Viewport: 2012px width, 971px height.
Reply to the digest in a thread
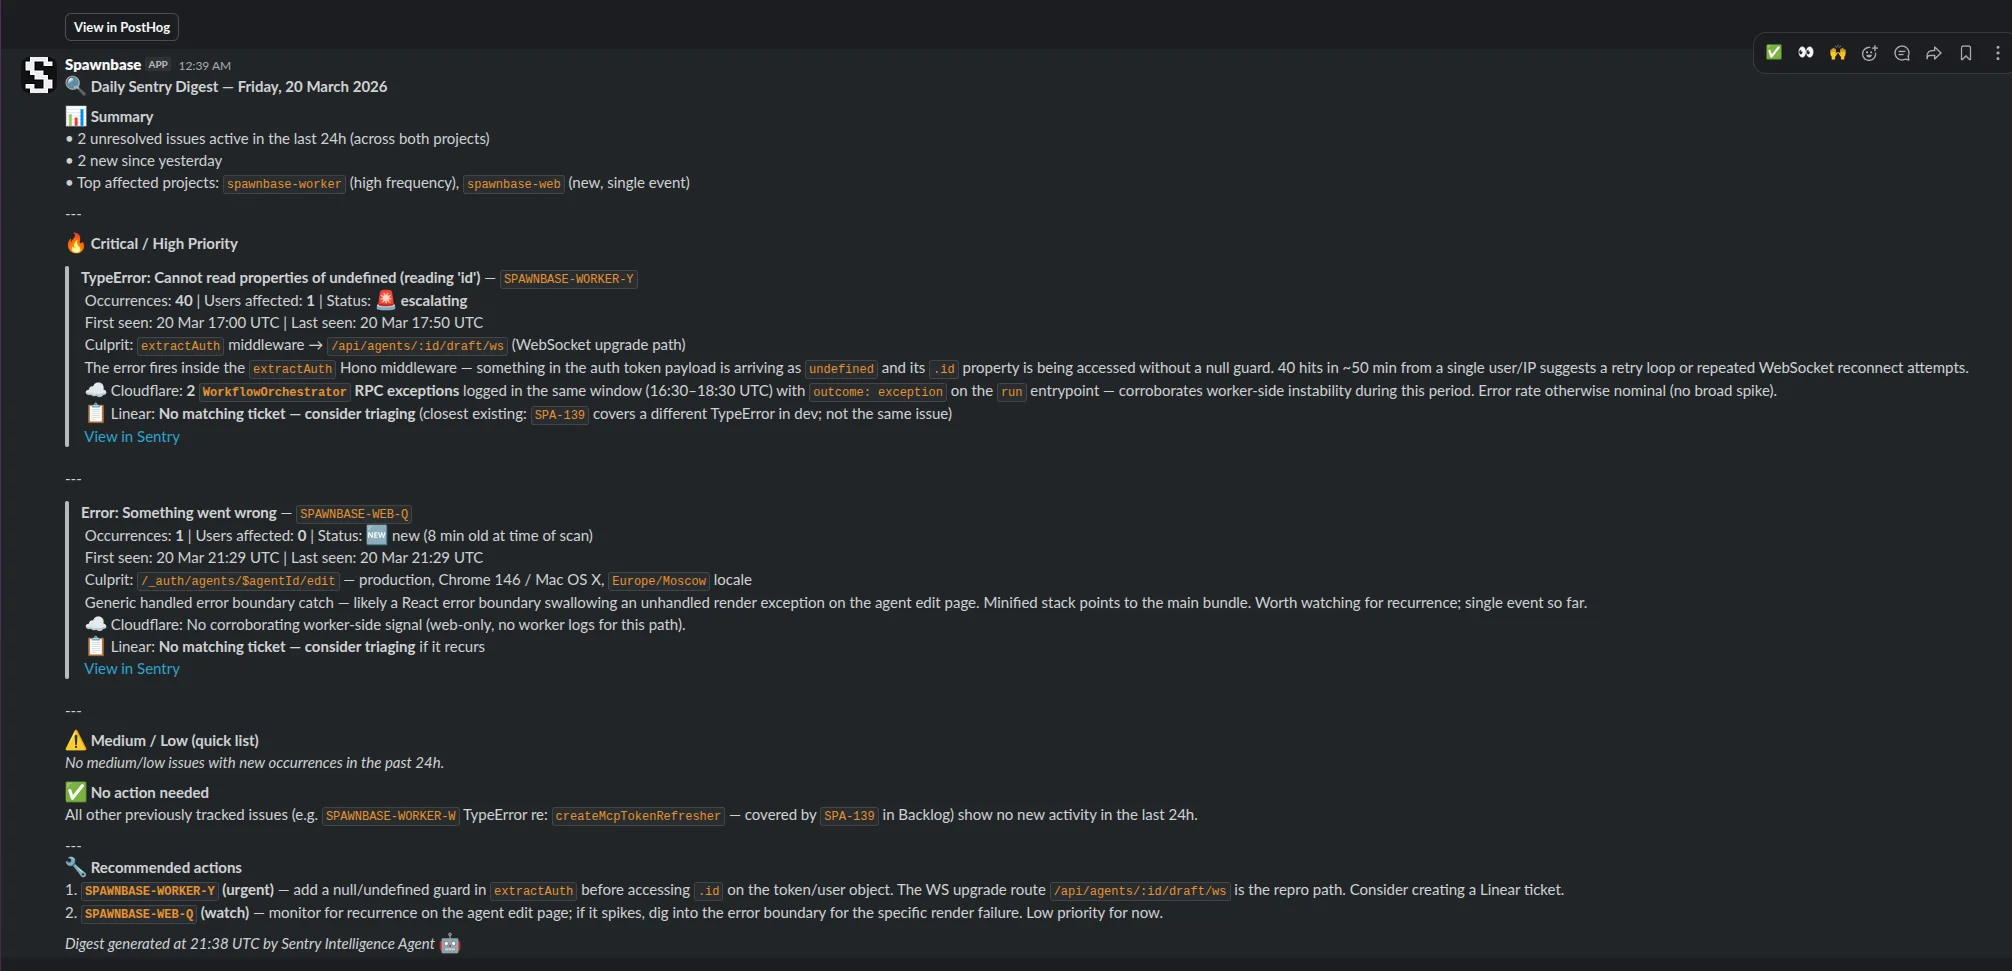click(1901, 53)
